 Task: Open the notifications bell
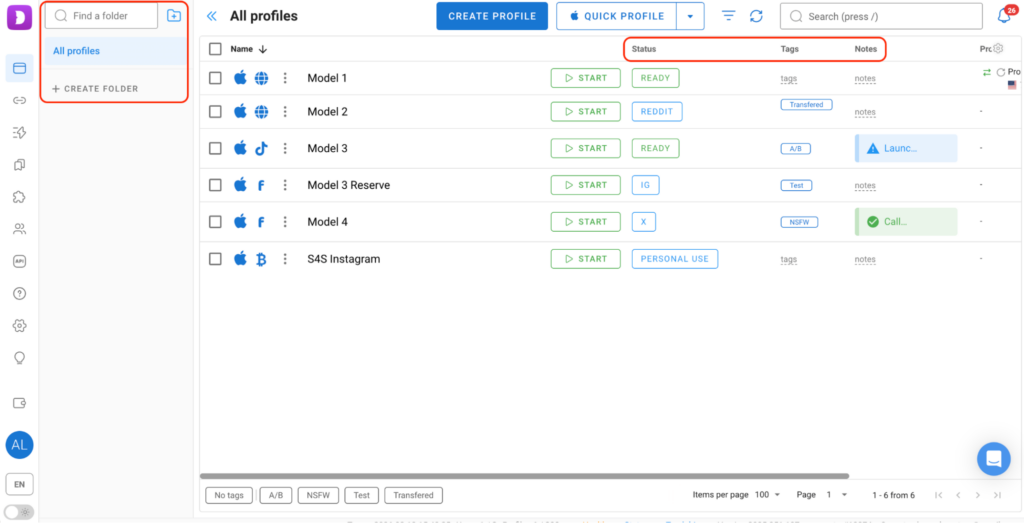[1004, 16]
